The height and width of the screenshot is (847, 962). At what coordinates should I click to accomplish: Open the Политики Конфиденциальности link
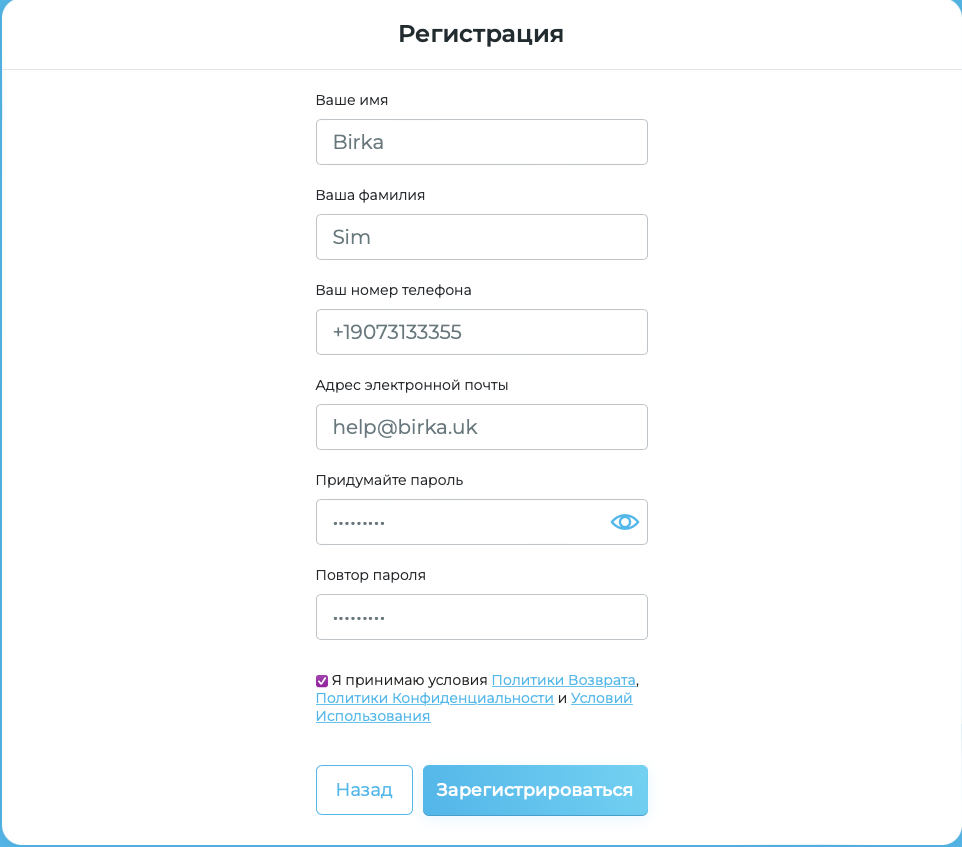pyautogui.click(x=435, y=698)
